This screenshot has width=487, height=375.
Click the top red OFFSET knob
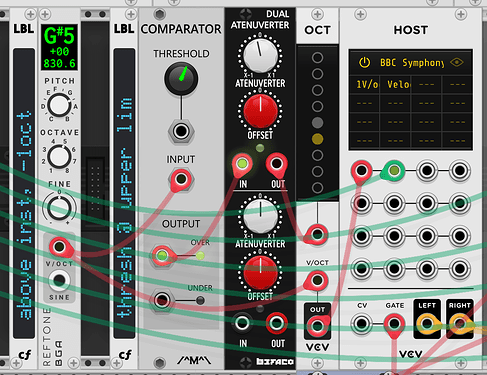[x=260, y=111]
